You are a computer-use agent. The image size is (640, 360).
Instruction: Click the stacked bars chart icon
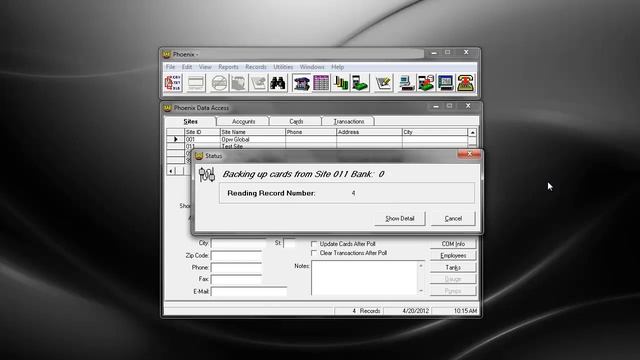[340, 83]
